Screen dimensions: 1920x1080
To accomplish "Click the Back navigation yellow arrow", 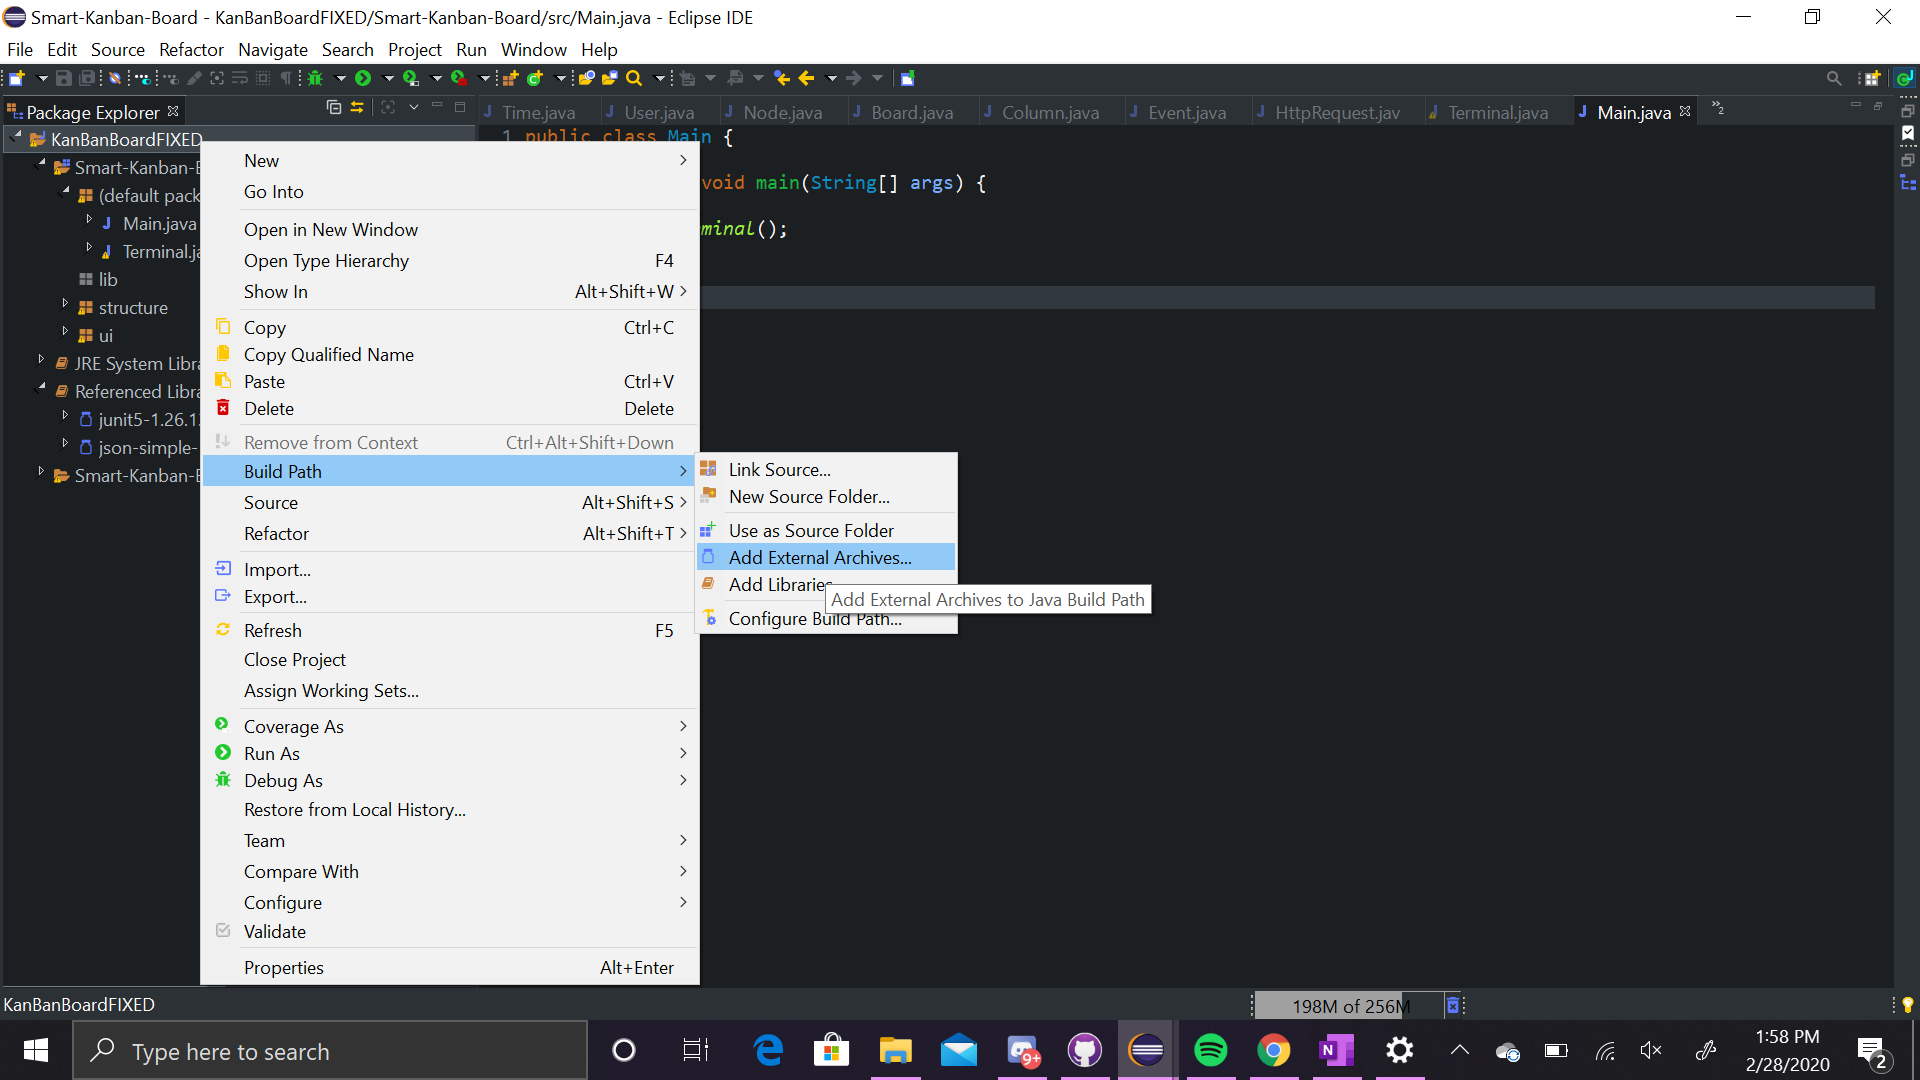I will 807,78.
